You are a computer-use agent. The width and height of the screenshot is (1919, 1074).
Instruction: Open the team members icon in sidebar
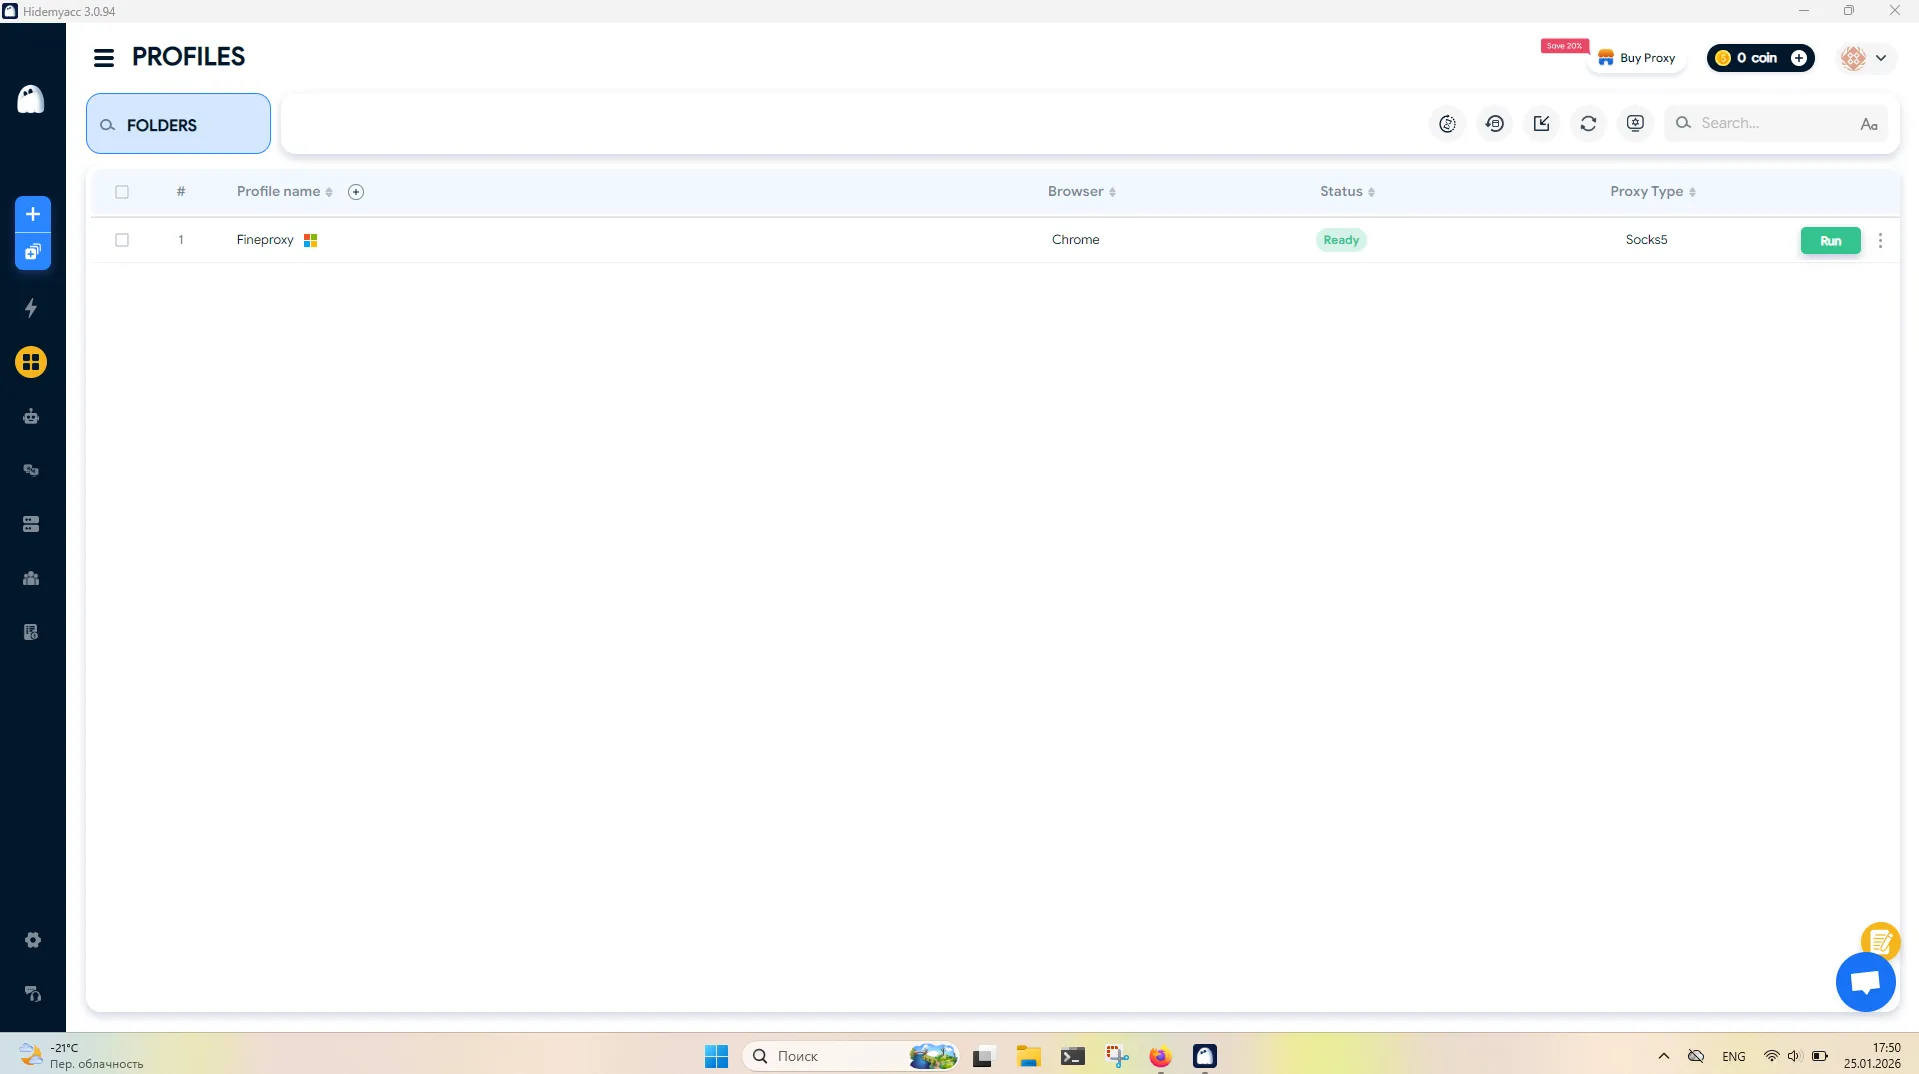coord(31,578)
